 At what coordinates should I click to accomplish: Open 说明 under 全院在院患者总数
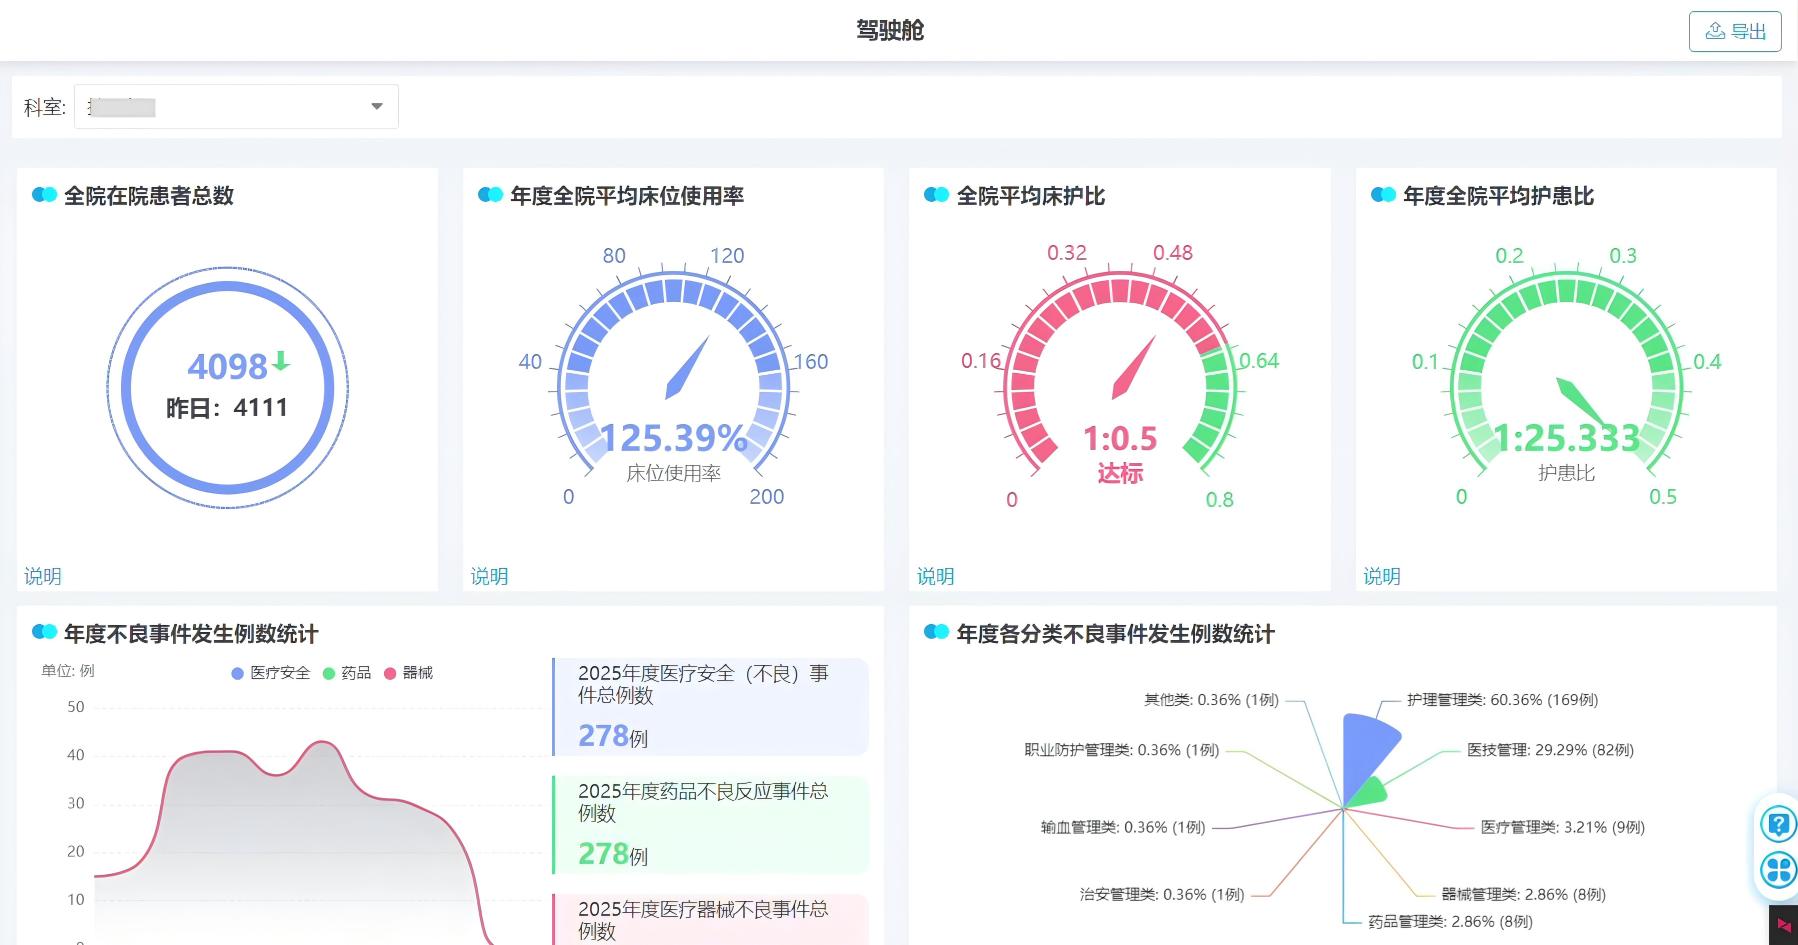43,576
